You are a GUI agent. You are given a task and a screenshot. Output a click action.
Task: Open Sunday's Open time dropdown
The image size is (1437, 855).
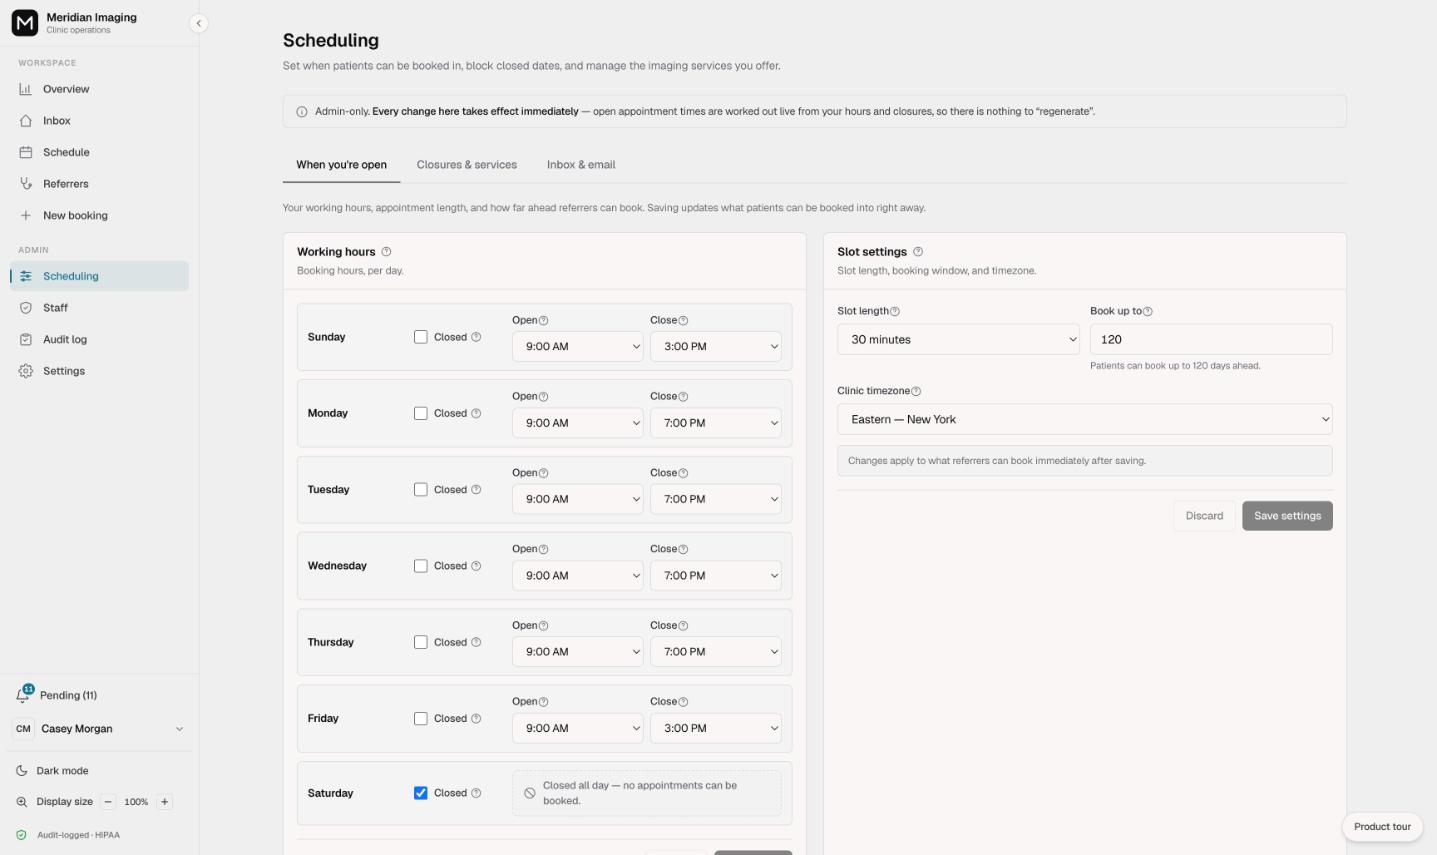pyautogui.click(x=577, y=347)
